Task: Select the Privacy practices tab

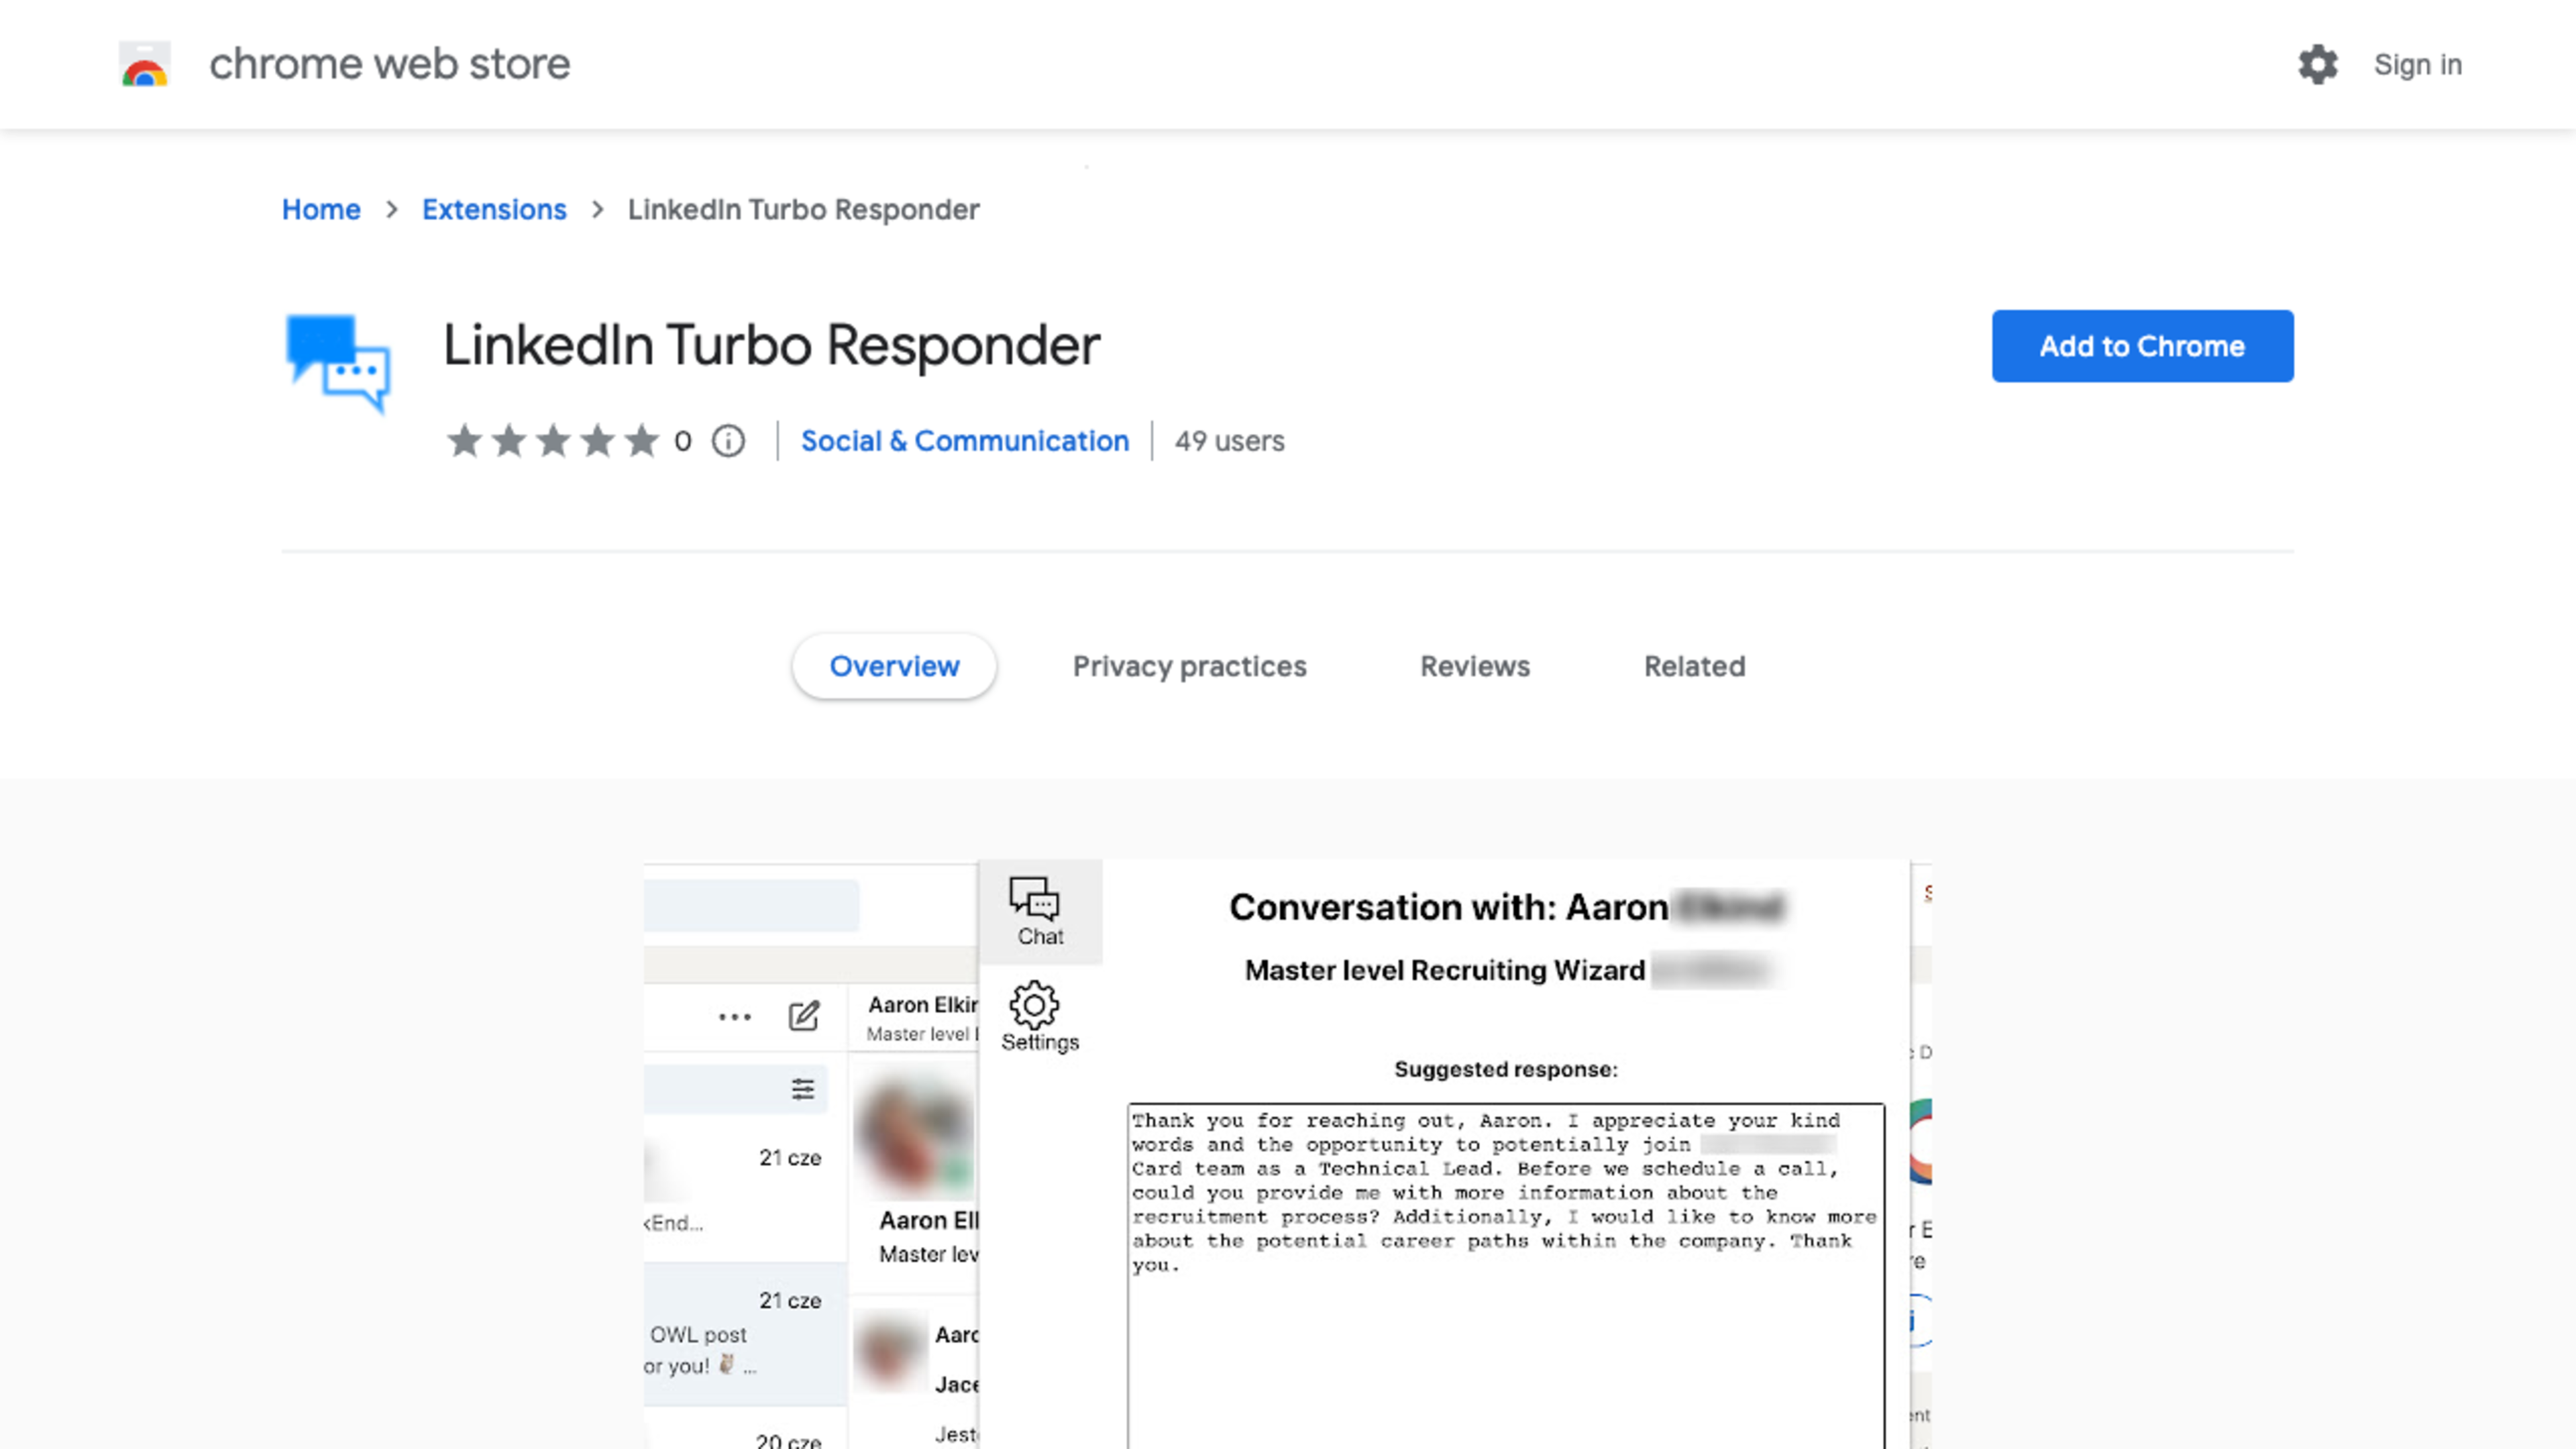Action: point(1189,665)
